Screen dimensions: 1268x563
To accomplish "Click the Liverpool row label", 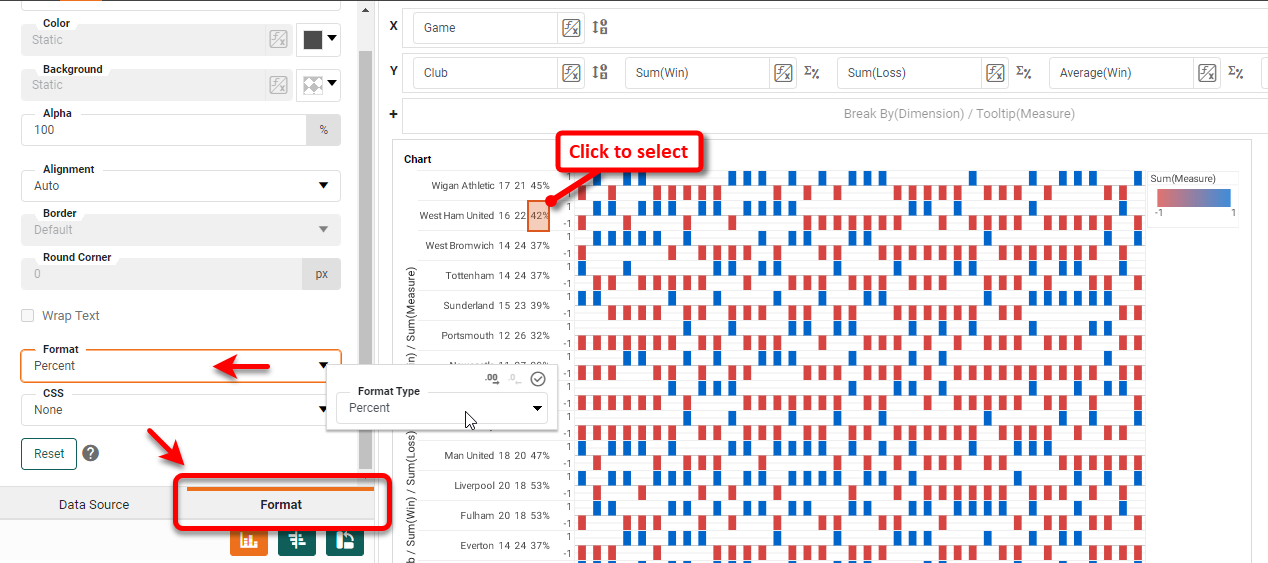I will pyautogui.click(x=475, y=486).
